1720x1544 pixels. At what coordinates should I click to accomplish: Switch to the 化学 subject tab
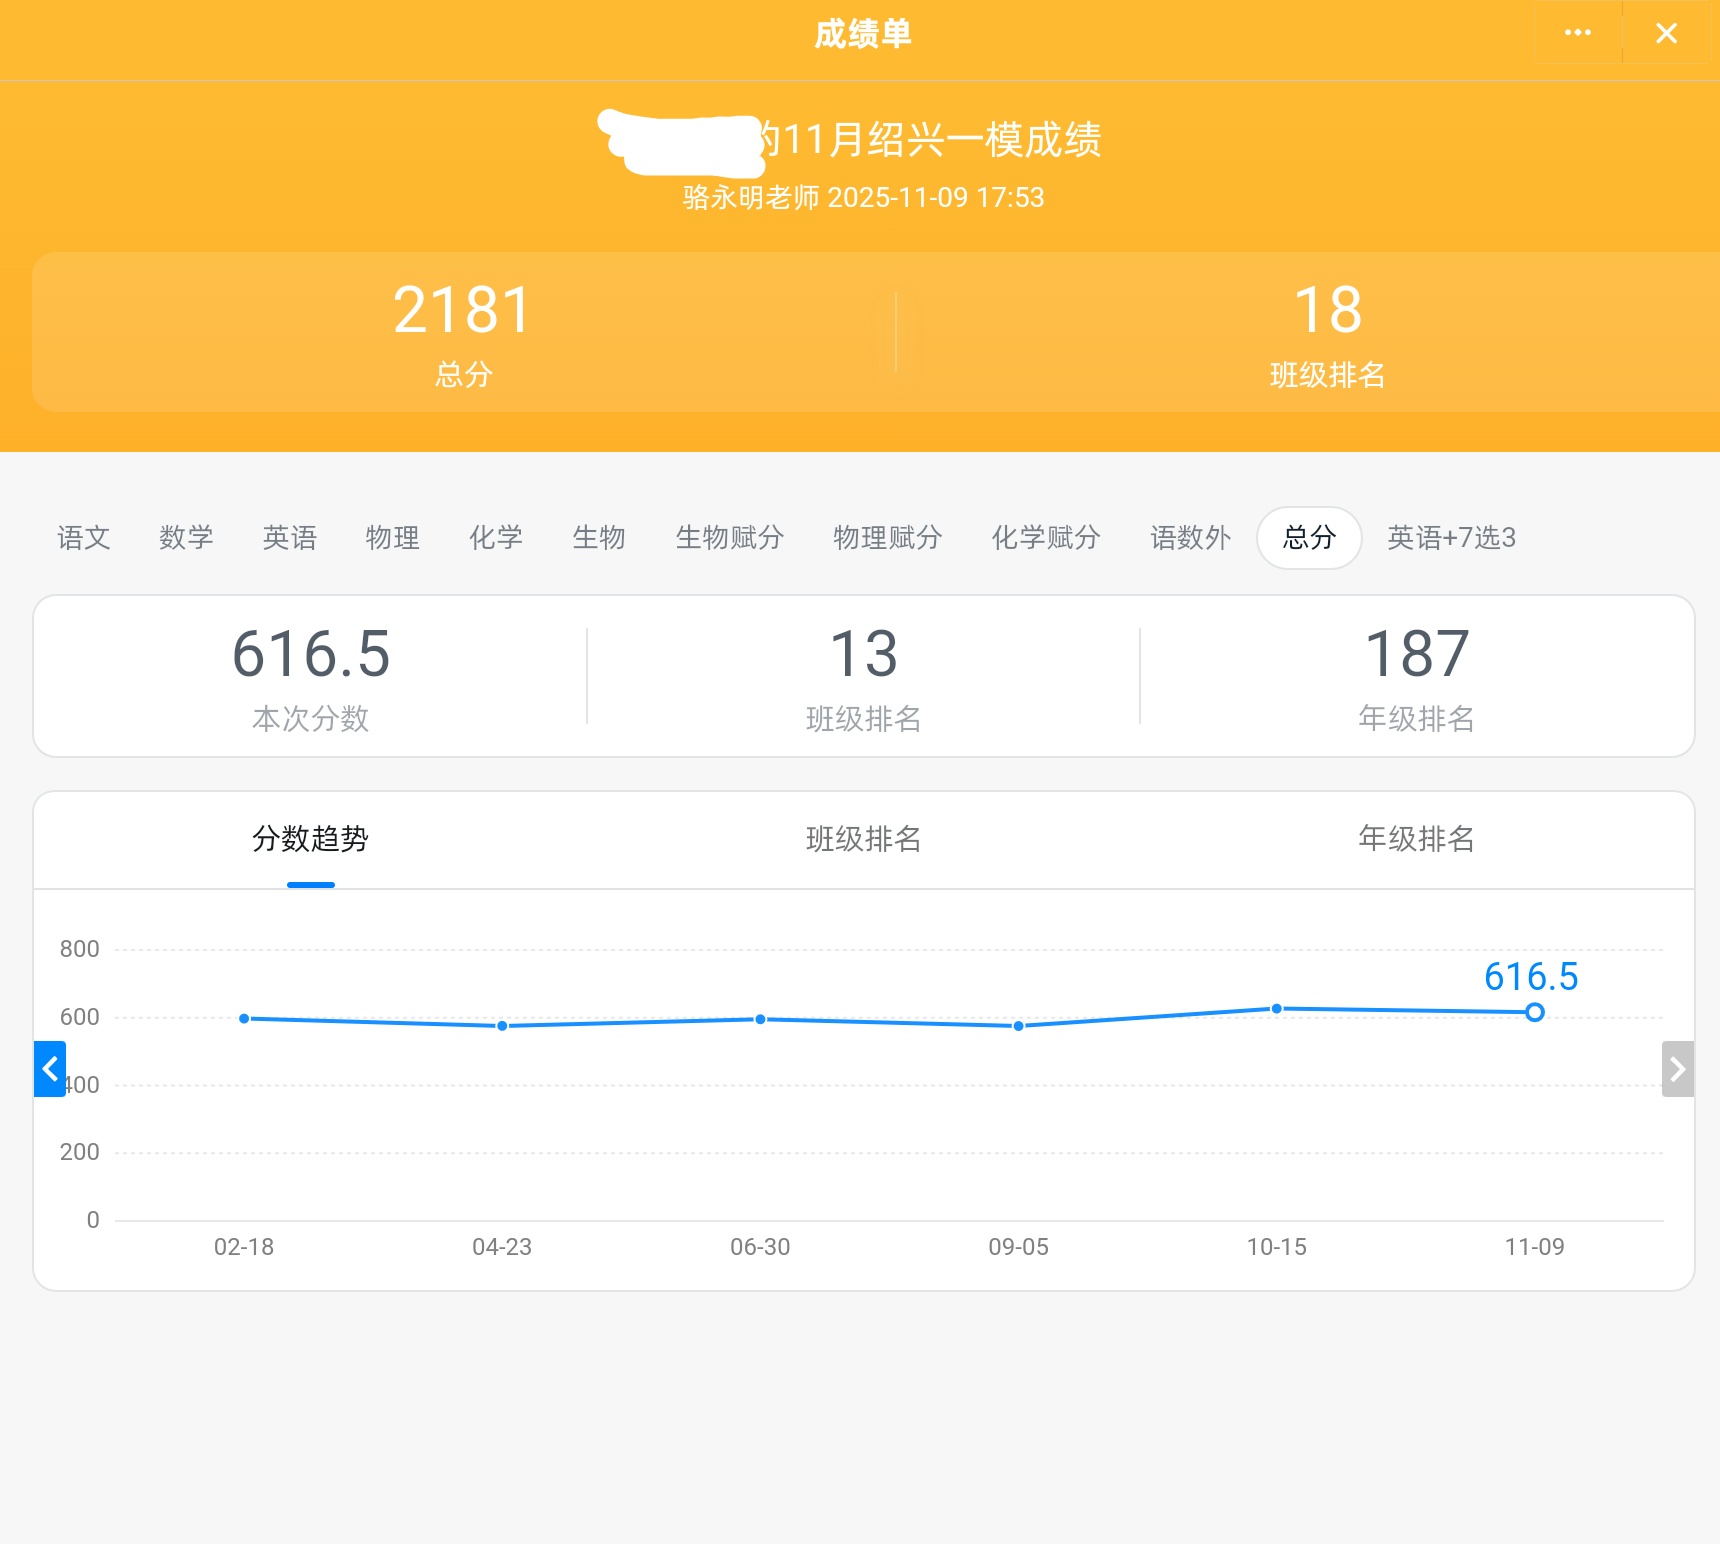pos(496,538)
